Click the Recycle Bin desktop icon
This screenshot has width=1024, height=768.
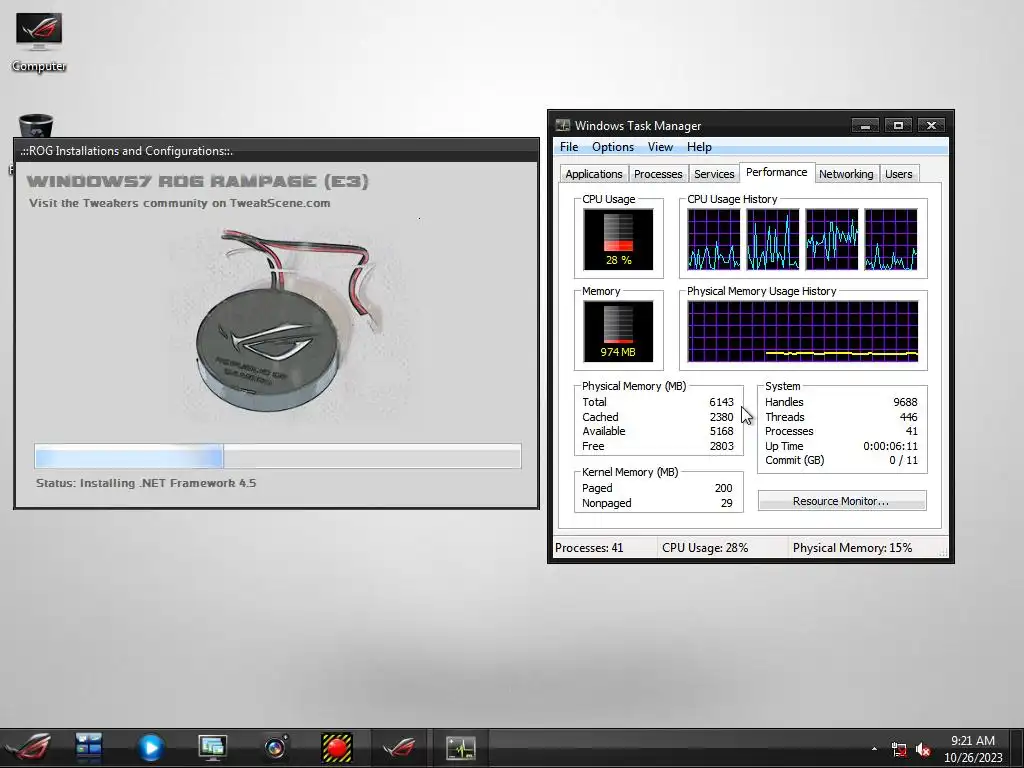[36, 125]
